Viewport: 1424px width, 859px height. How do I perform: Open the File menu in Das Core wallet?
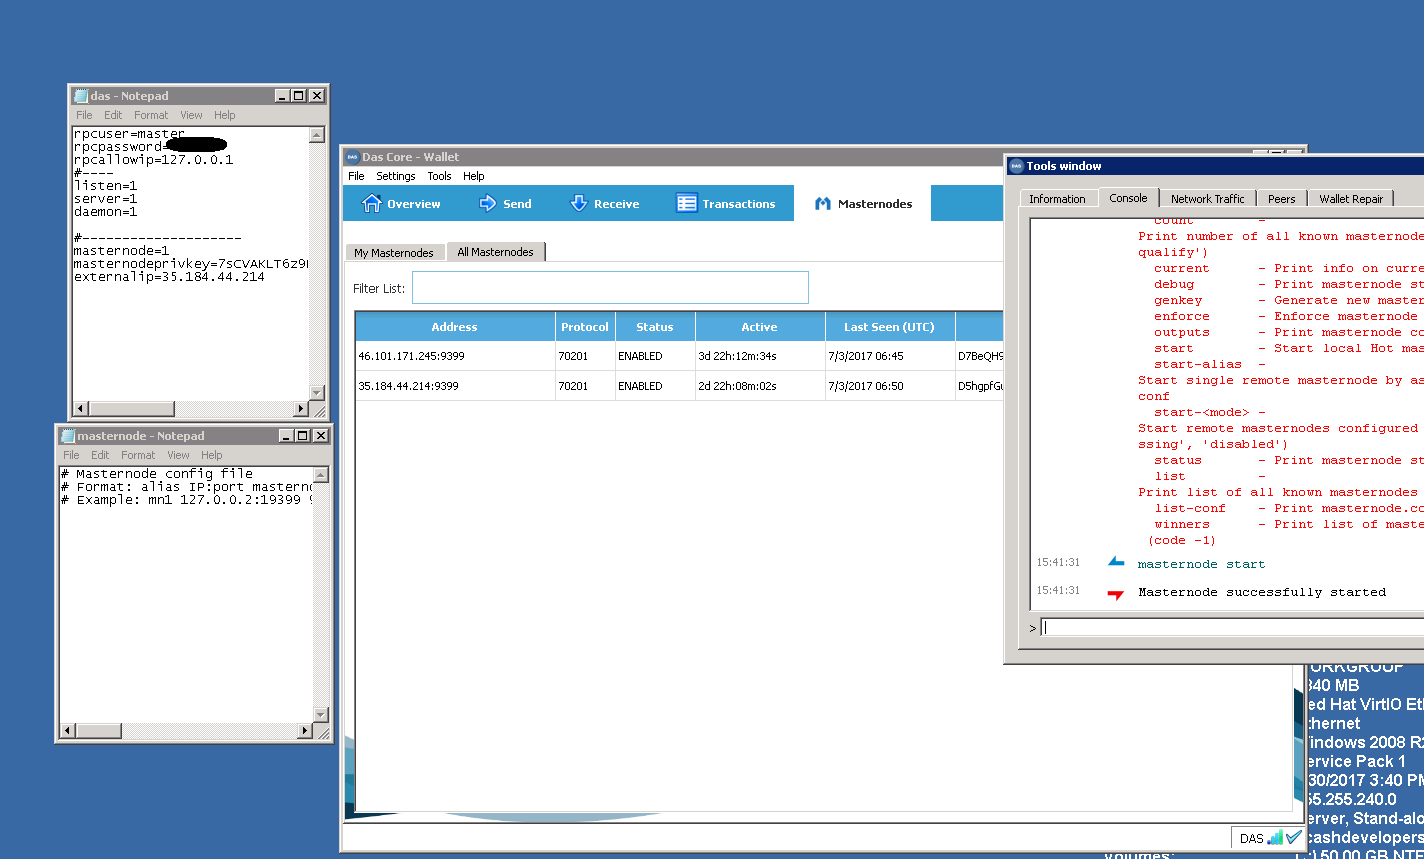356,176
